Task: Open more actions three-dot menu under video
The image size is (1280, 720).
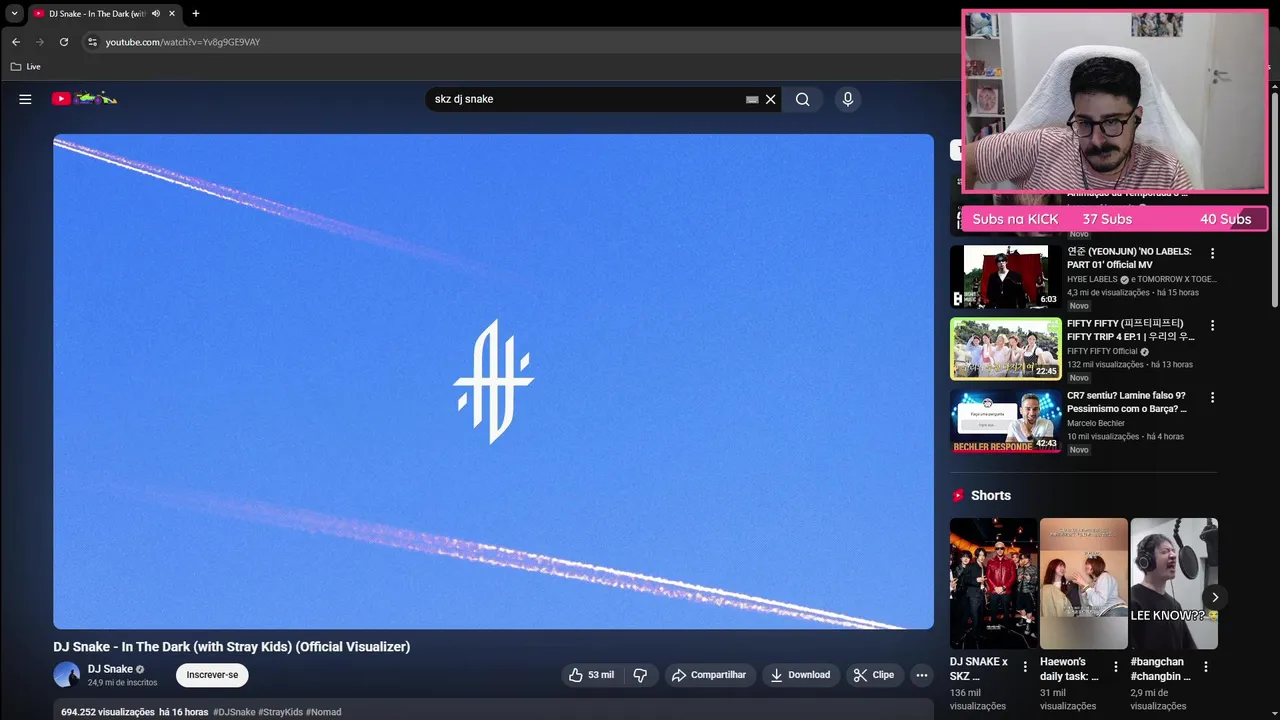Action: 922,675
